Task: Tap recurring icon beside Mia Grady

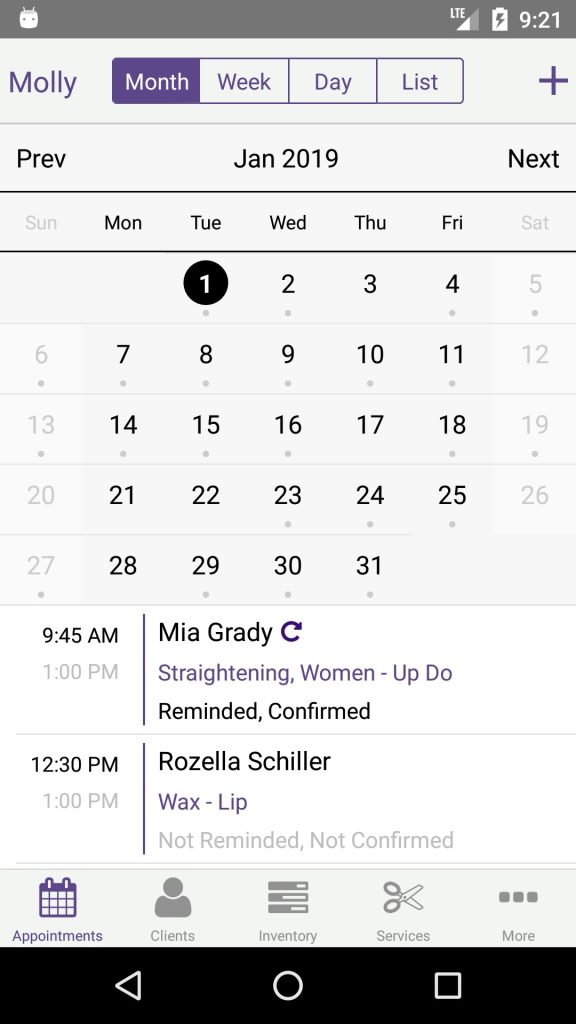Action: 291,631
